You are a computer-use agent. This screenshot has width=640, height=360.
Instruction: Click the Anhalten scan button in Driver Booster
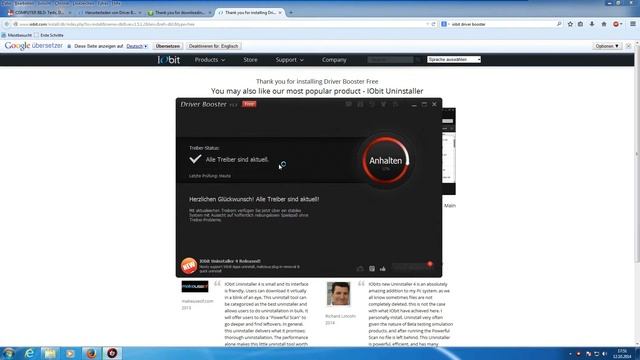point(385,160)
